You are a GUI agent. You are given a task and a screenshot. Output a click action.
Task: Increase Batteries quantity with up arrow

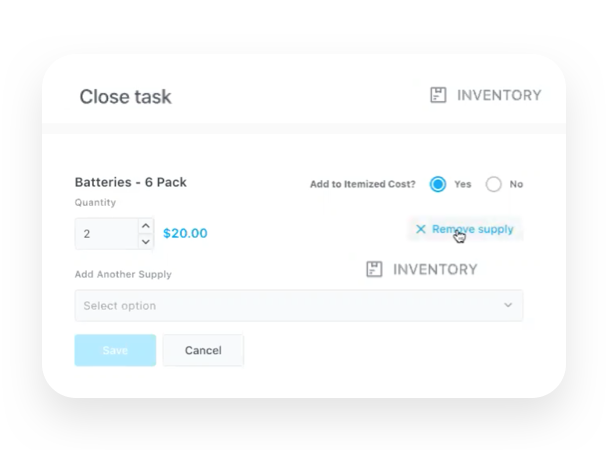pos(146,226)
